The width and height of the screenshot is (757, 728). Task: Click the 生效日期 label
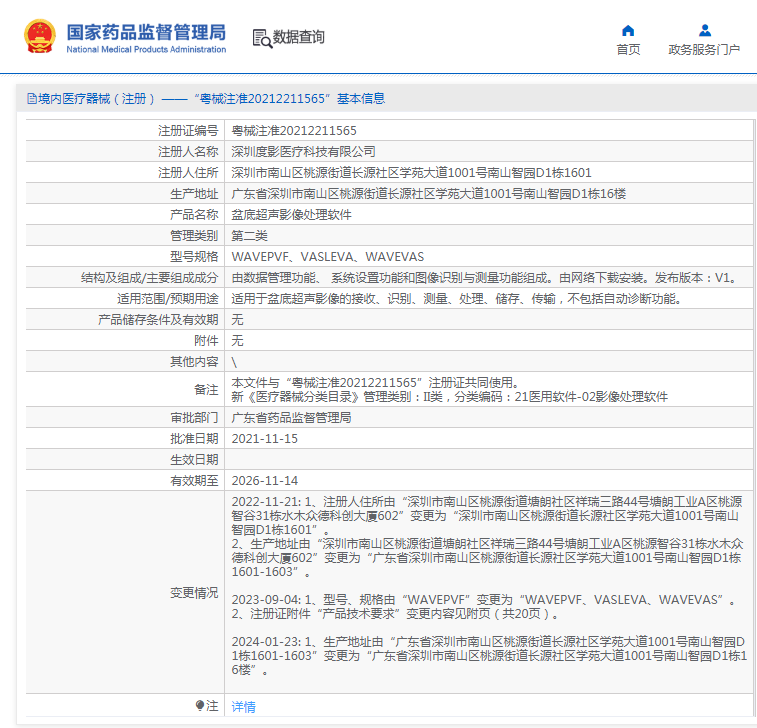point(194,460)
